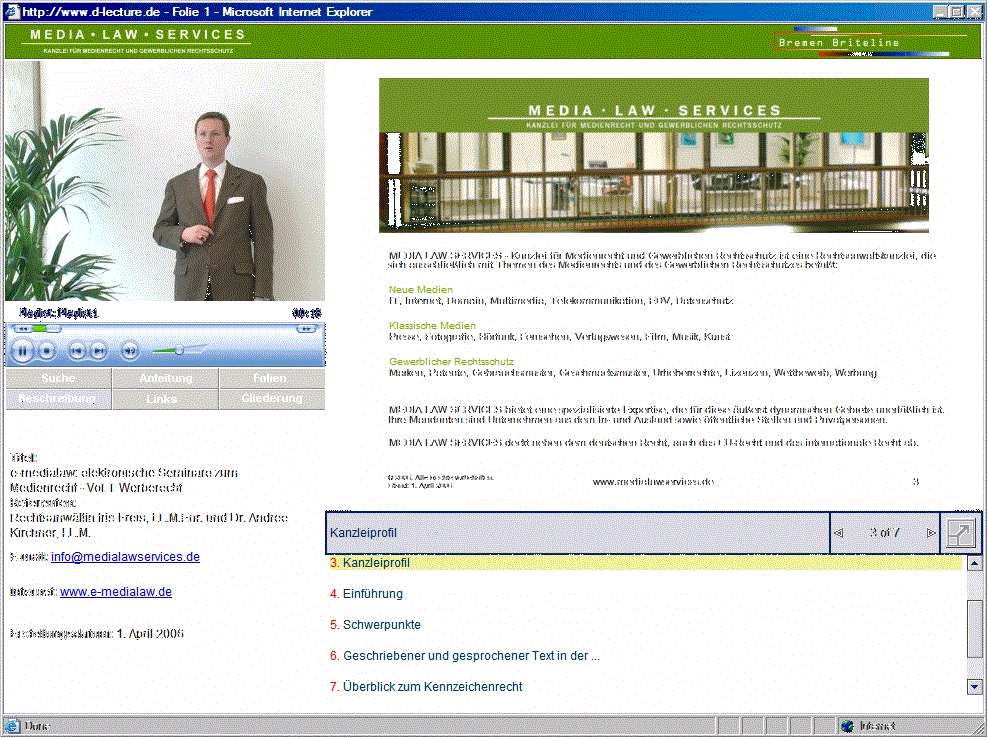The width and height of the screenshot is (988, 738).
Task: Skip to previous media item
Action: pyautogui.click(x=77, y=350)
